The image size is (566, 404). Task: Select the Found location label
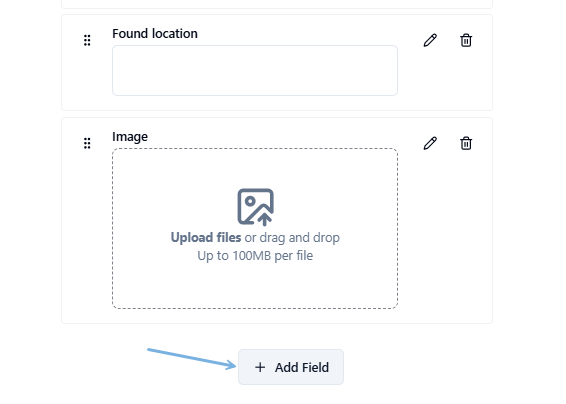pyautogui.click(x=155, y=34)
